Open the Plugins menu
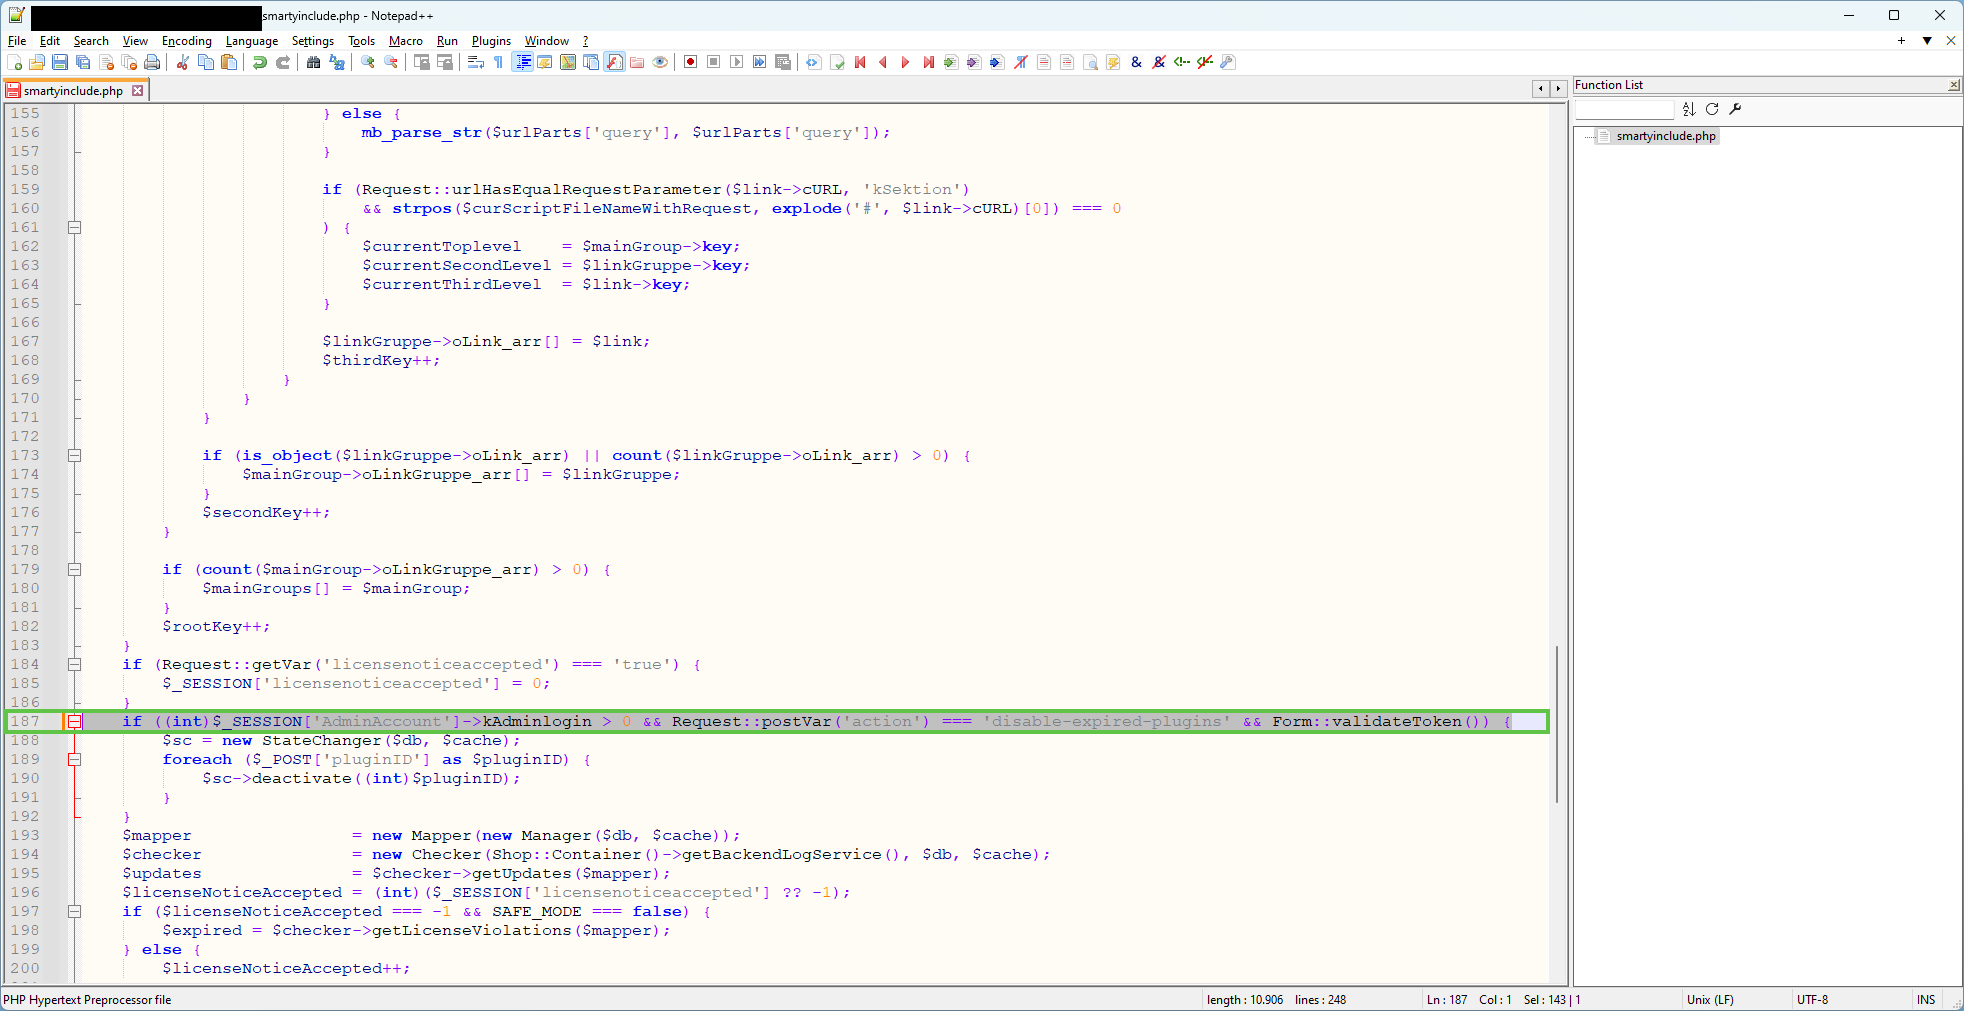The image size is (1964, 1011). click(491, 41)
